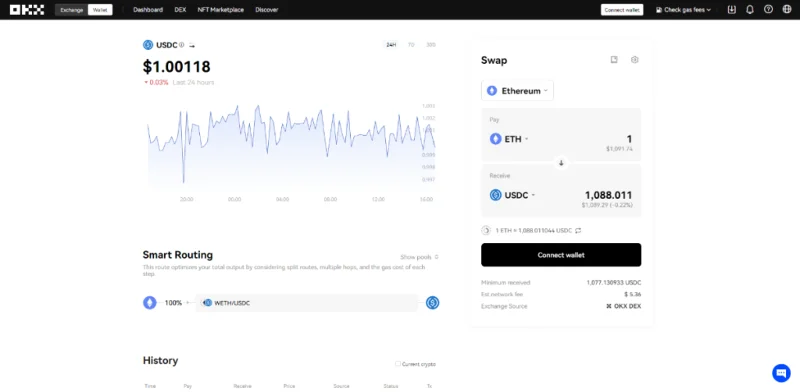
Task: Click the Status column header in History
Action: pos(391,386)
